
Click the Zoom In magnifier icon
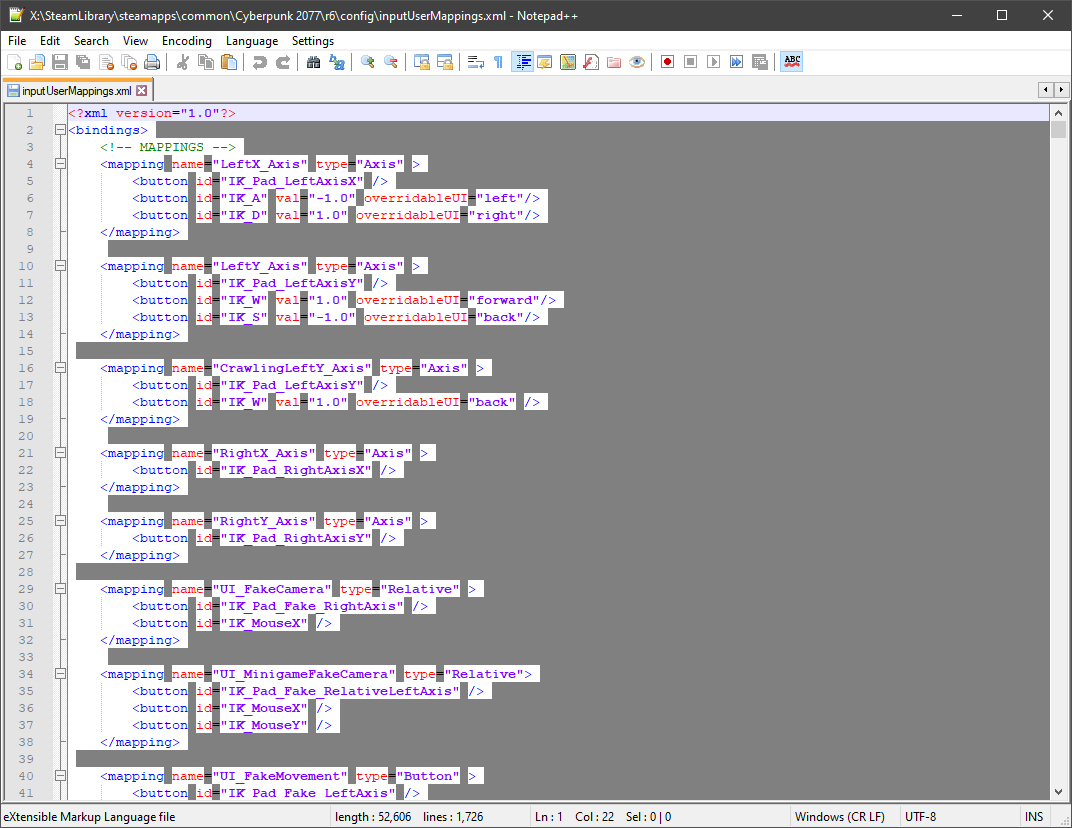coord(368,62)
